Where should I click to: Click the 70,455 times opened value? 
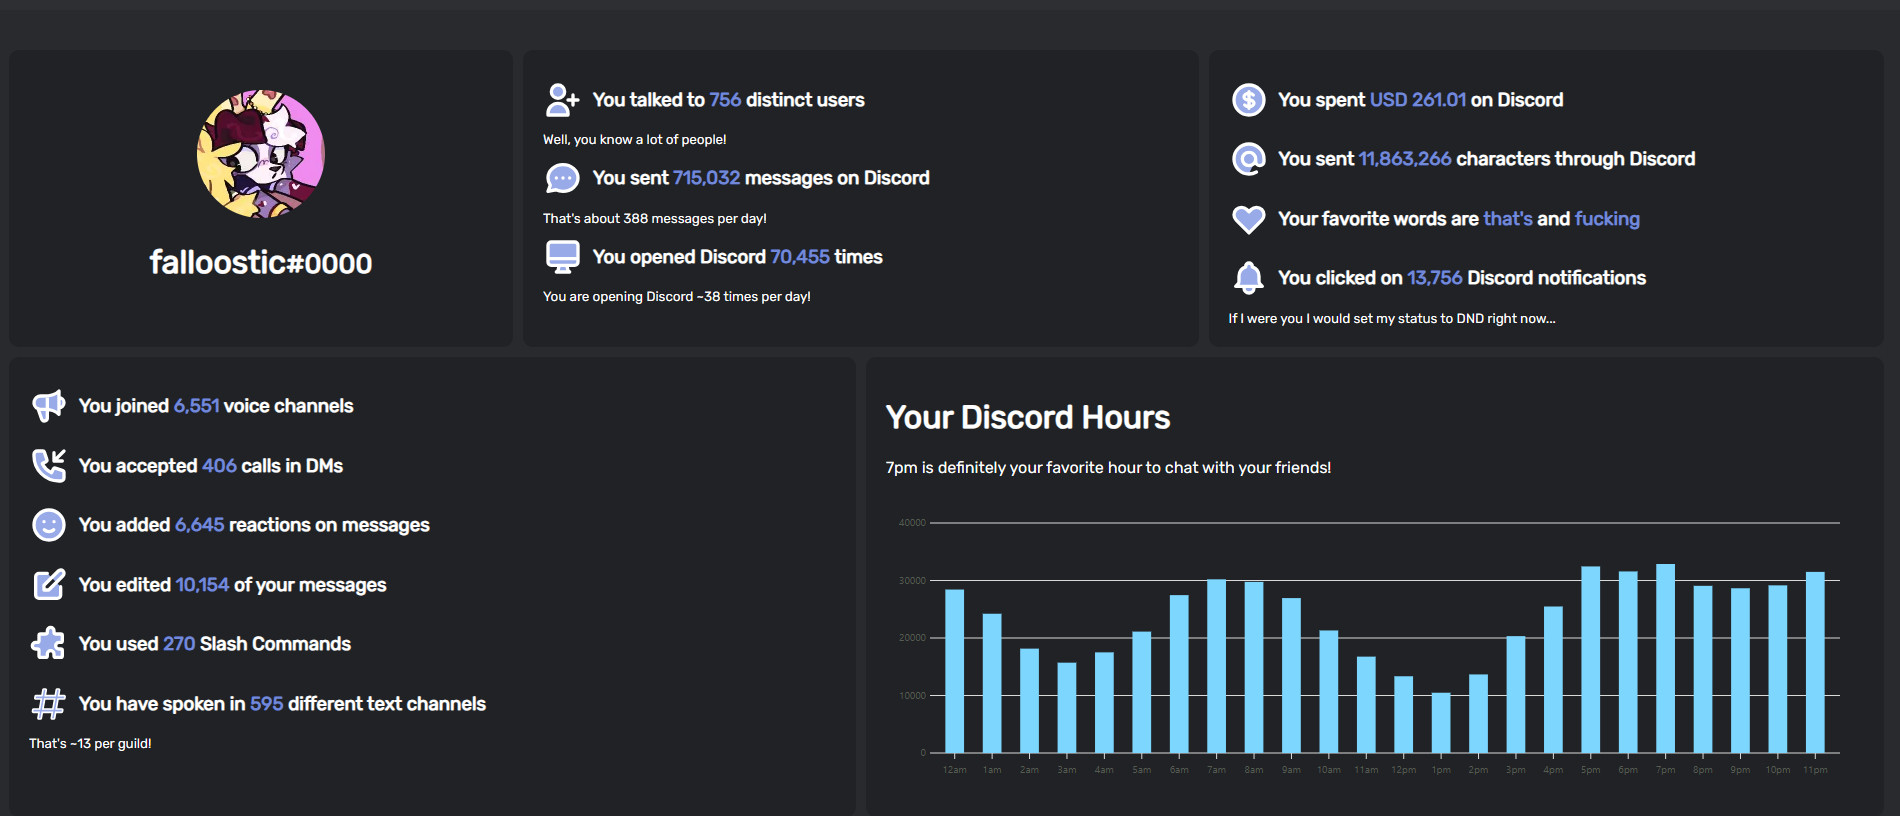[800, 257]
